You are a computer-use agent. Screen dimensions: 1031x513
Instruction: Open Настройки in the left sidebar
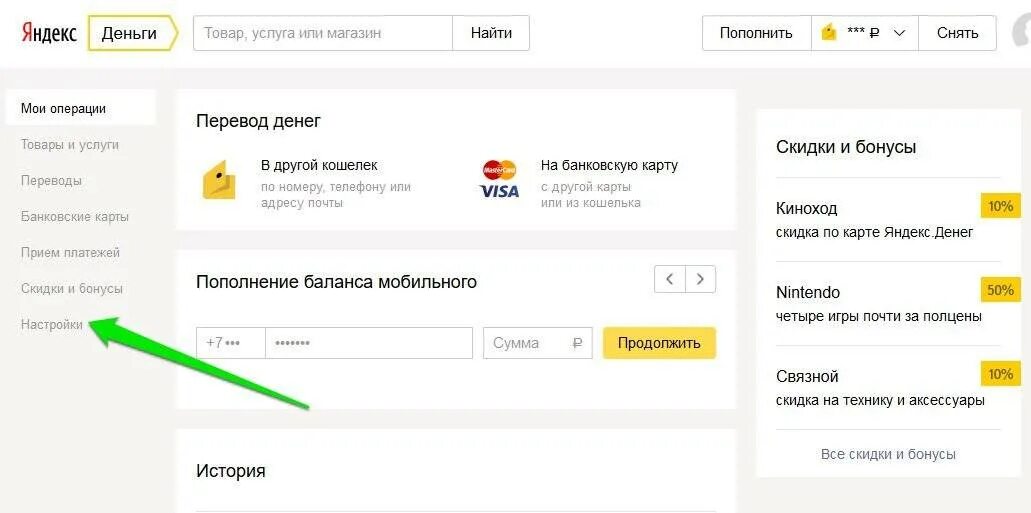point(52,324)
